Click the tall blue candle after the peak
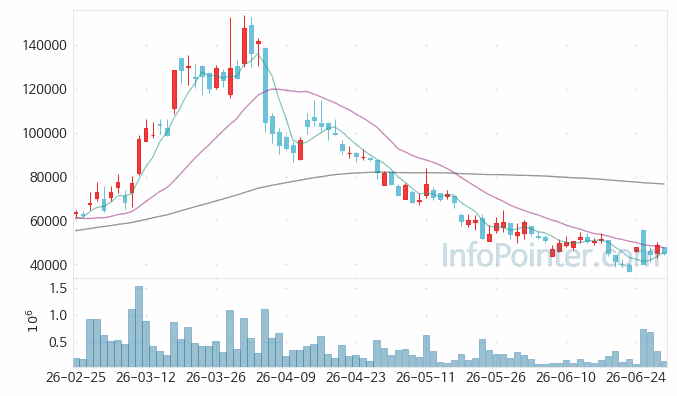This screenshot has height=396, width=677. pyautogui.click(x=266, y=85)
